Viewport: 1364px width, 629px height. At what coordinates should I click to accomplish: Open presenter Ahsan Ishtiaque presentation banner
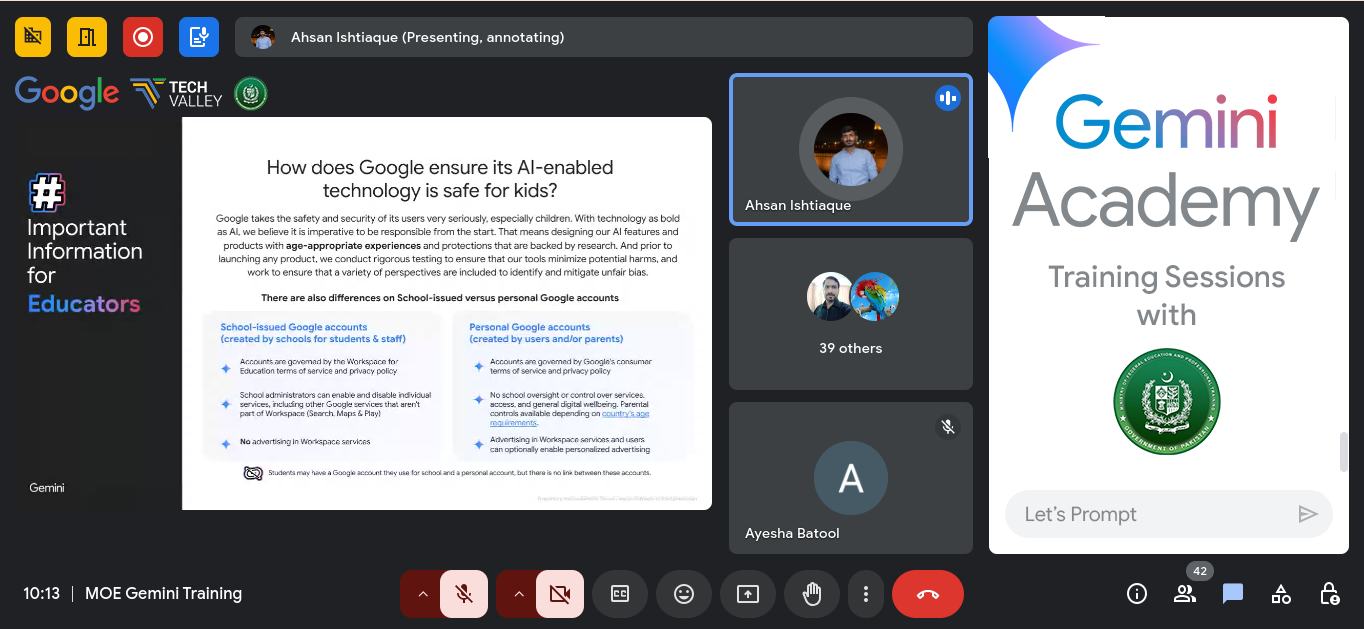click(x=604, y=37)
